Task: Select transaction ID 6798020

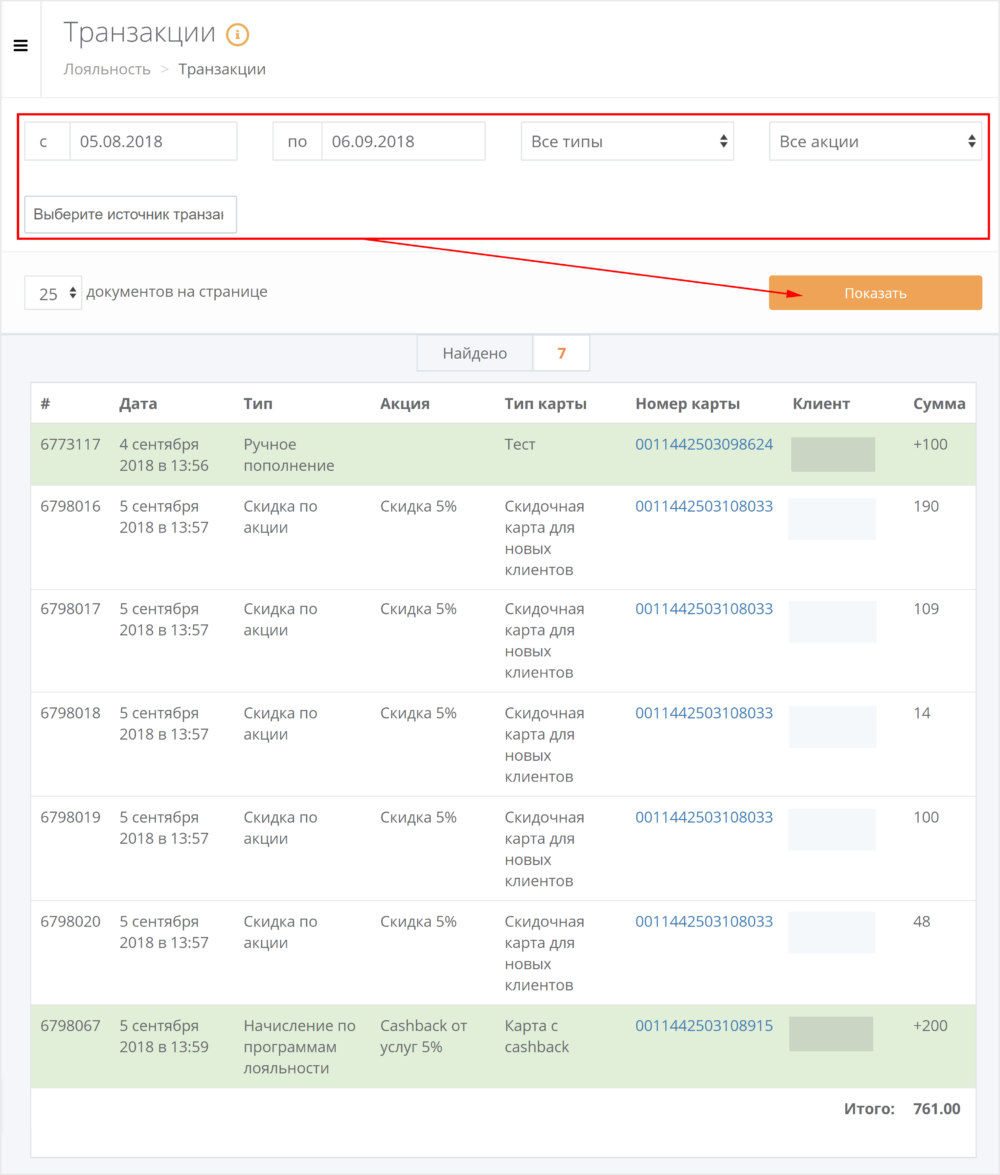Action: [70, 922]
